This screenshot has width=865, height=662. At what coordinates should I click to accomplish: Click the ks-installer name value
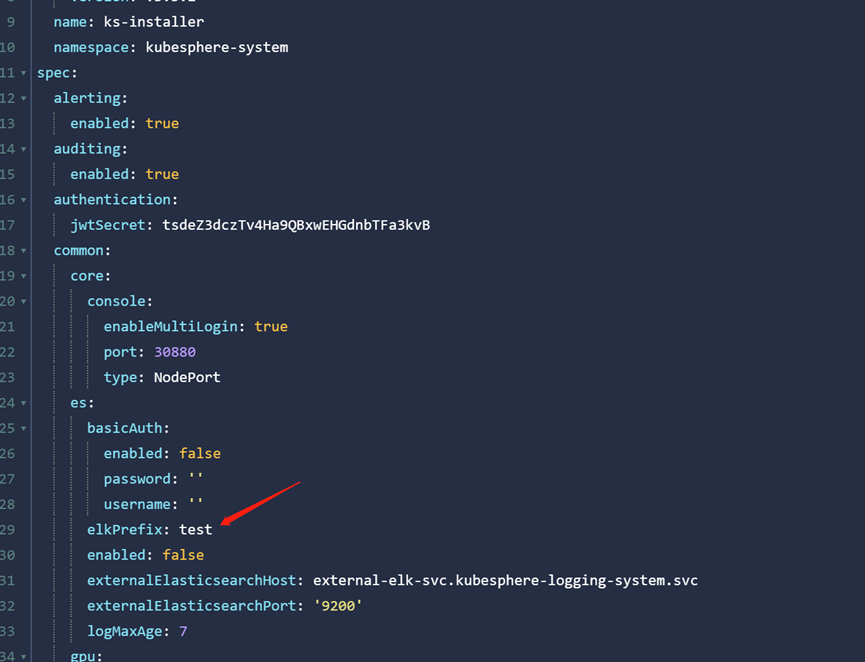pyautogui.click(x=154, y=22)
